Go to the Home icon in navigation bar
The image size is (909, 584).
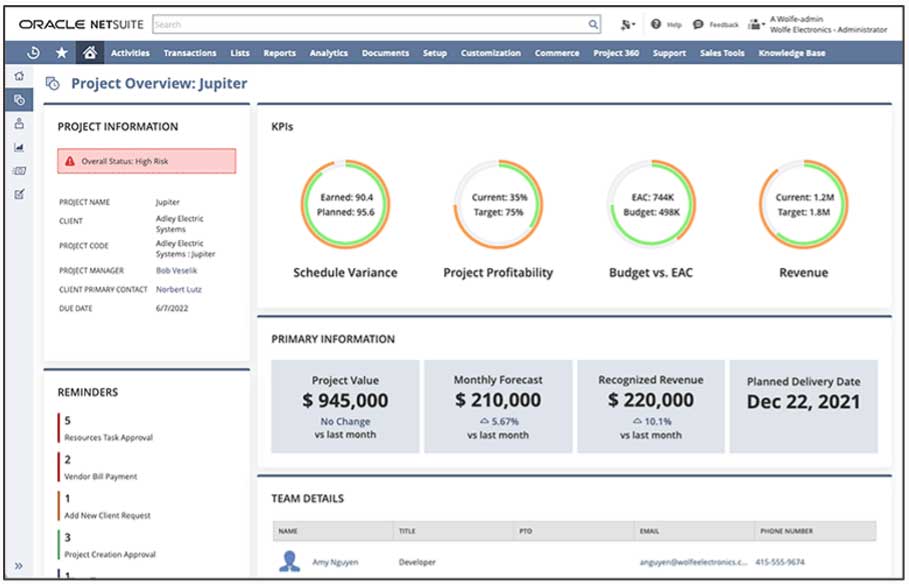[x=90, y=53]
